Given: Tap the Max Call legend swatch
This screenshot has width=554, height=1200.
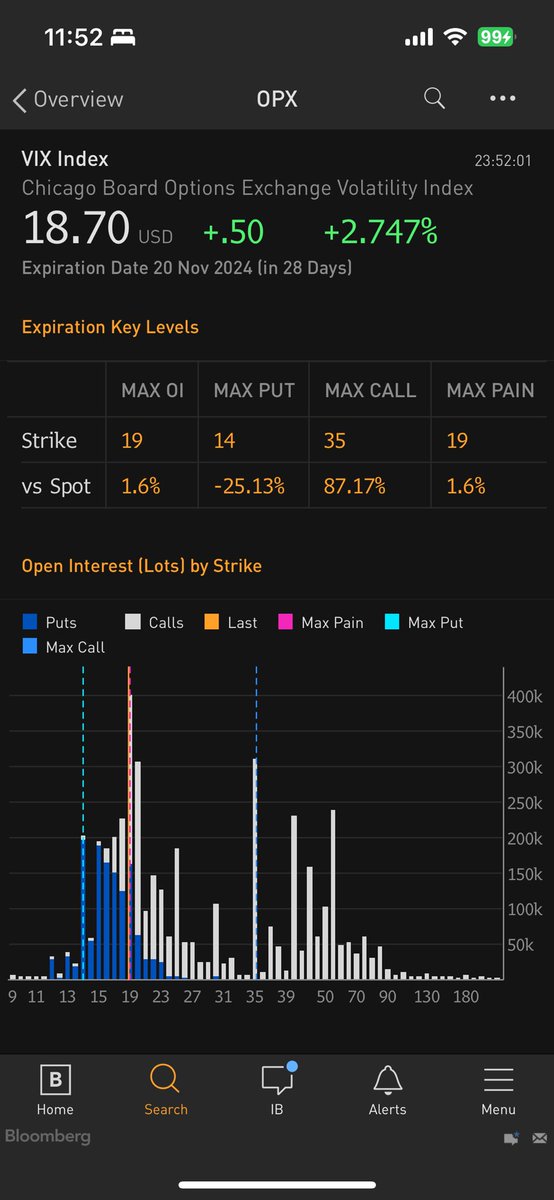Looking at the screenshot, I should tap(30, 647).
